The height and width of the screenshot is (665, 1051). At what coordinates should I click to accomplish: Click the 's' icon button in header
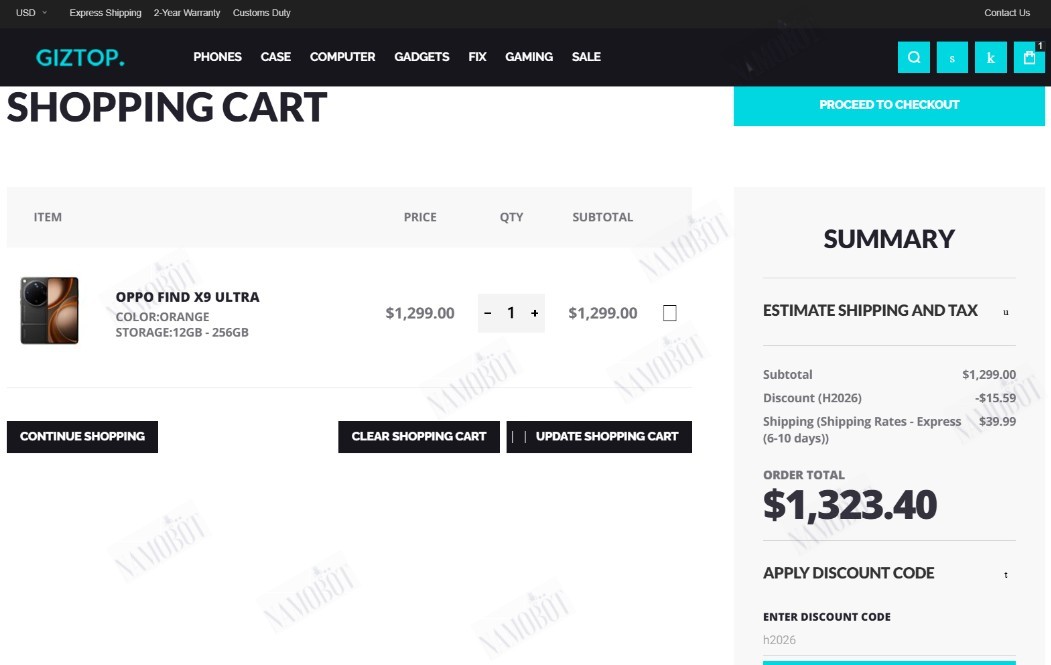952,57
